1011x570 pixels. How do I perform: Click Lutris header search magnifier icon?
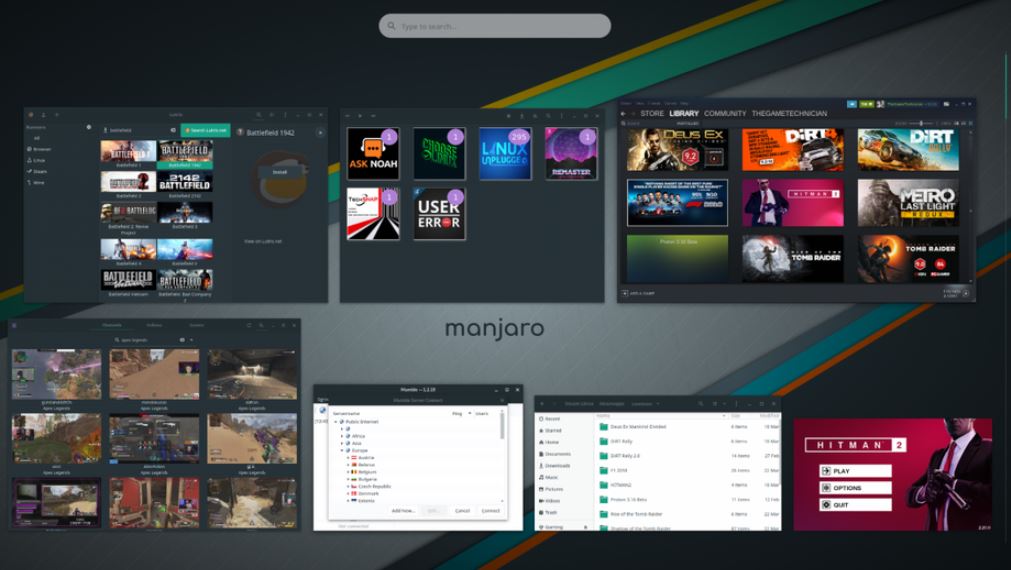pyautogui.click(x=259, y=115)
